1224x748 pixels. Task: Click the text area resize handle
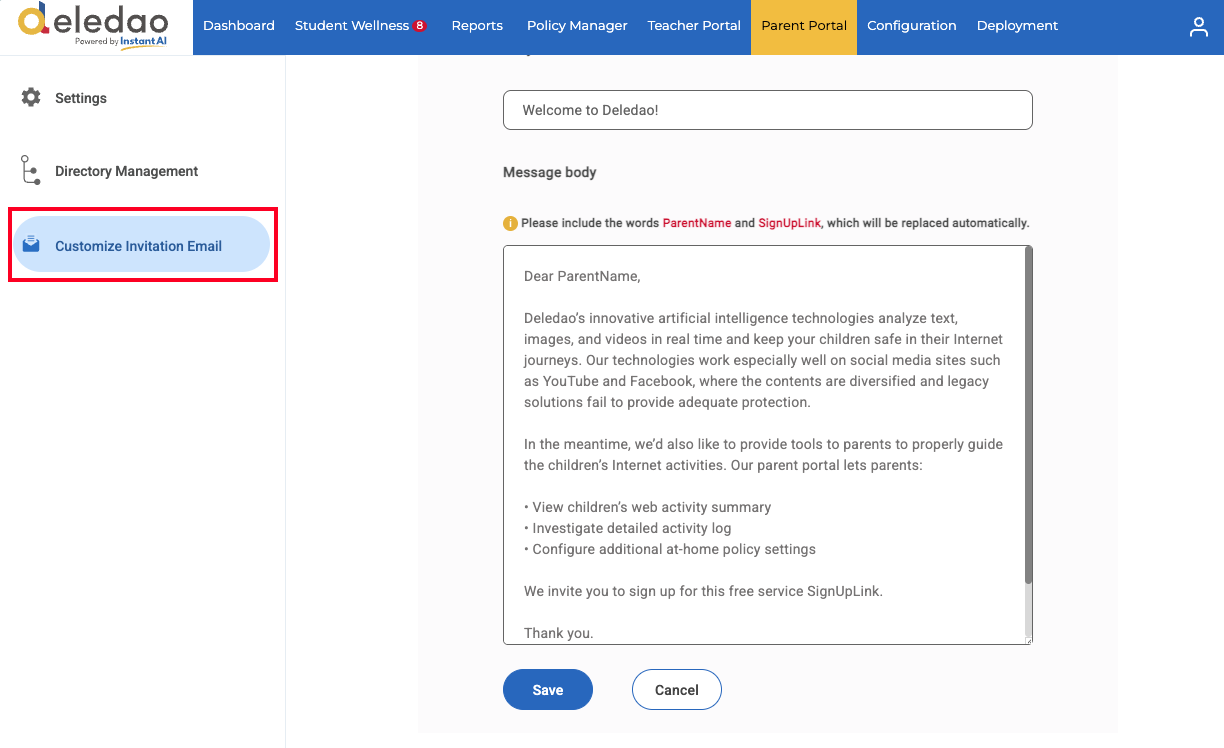pyautogui.click(x=1027, y=639)
